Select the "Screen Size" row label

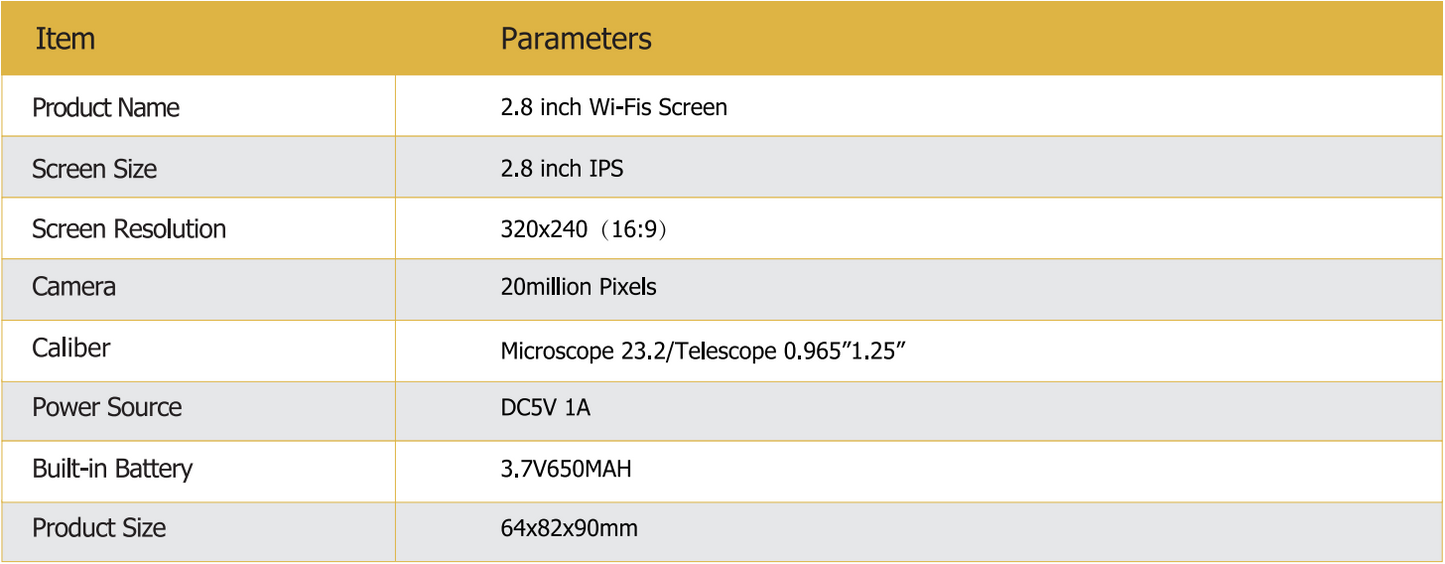click(x=94, y=169)
